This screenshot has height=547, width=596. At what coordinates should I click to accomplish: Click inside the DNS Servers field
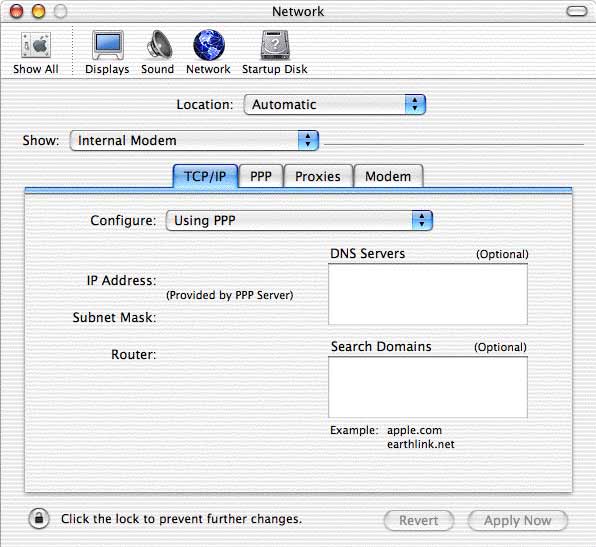[x=428, y=294]
